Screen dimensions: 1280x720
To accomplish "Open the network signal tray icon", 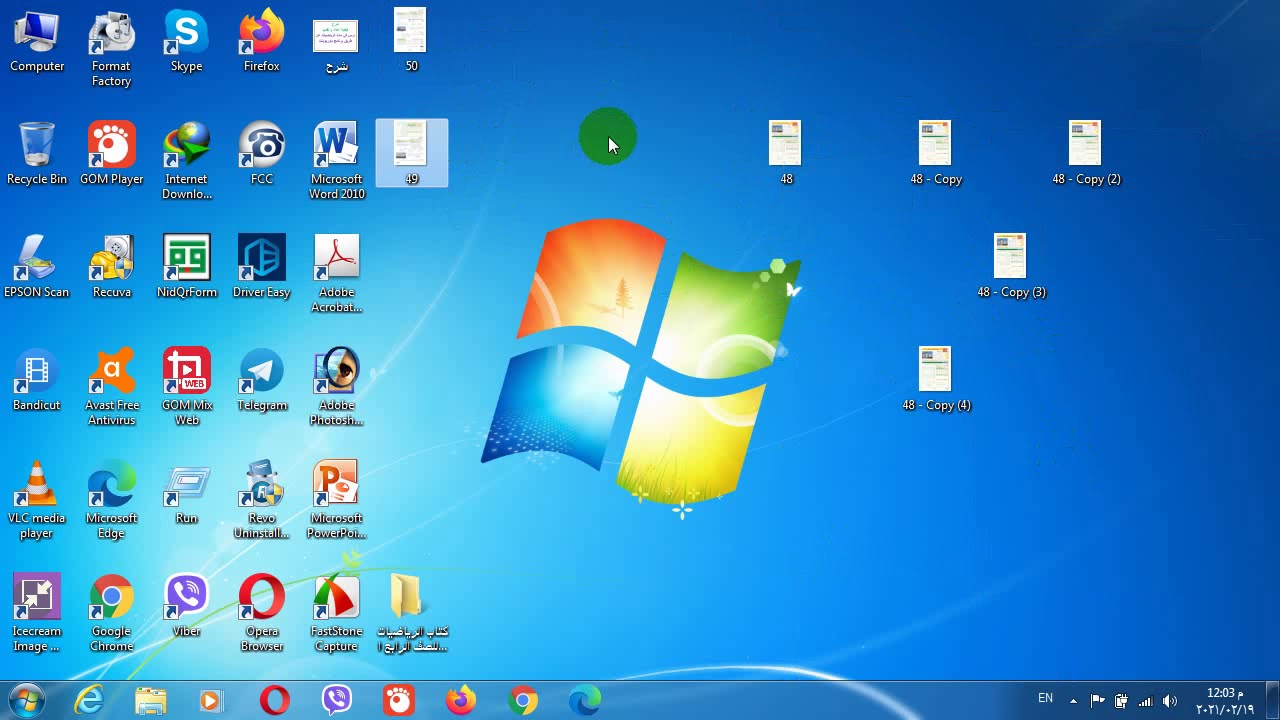I will [1145, 701].
